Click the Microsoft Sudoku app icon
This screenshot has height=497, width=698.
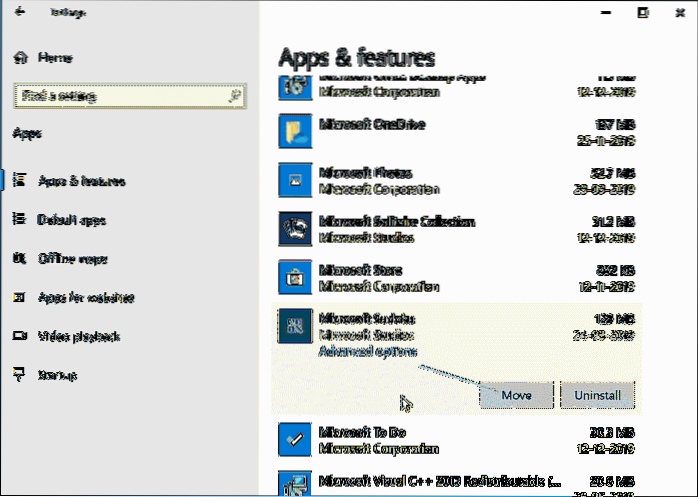pos(295,326)
